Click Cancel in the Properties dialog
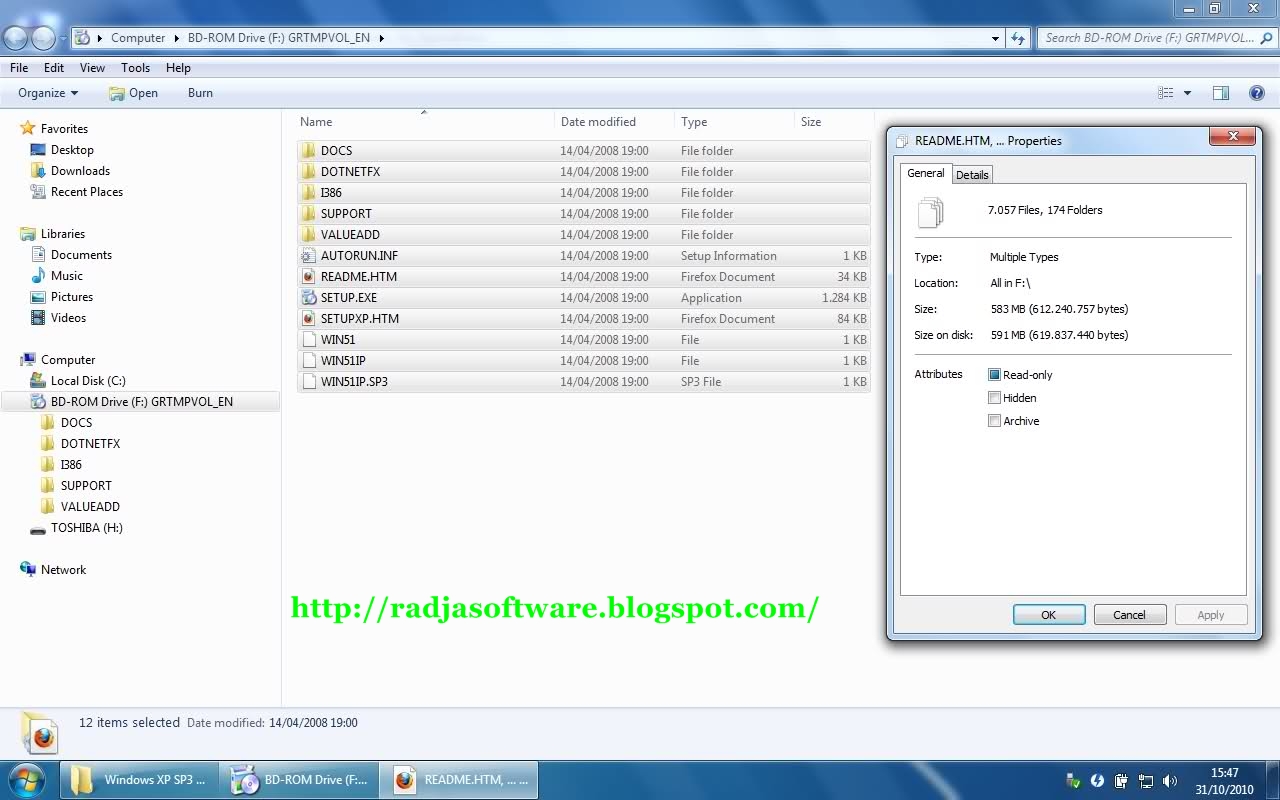Viewport: 1280px width, 800px height. coord(1130,615)
